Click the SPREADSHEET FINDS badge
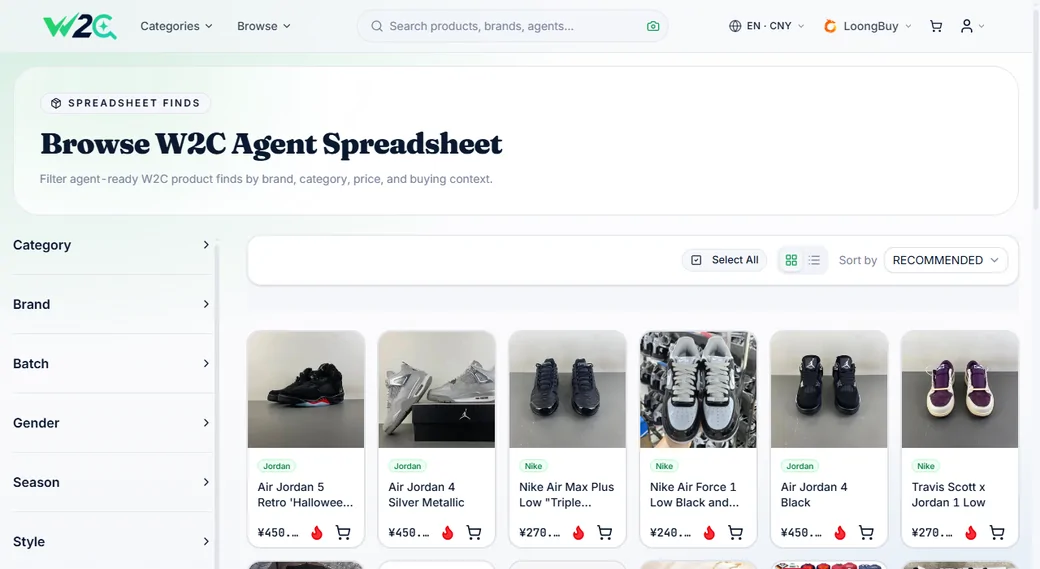1040x569 pixels. pos(125,103)
